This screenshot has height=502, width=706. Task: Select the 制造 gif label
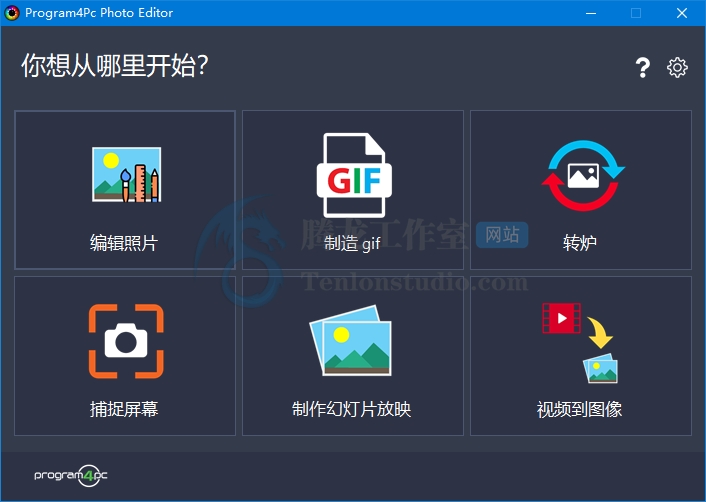pos(352,244)
